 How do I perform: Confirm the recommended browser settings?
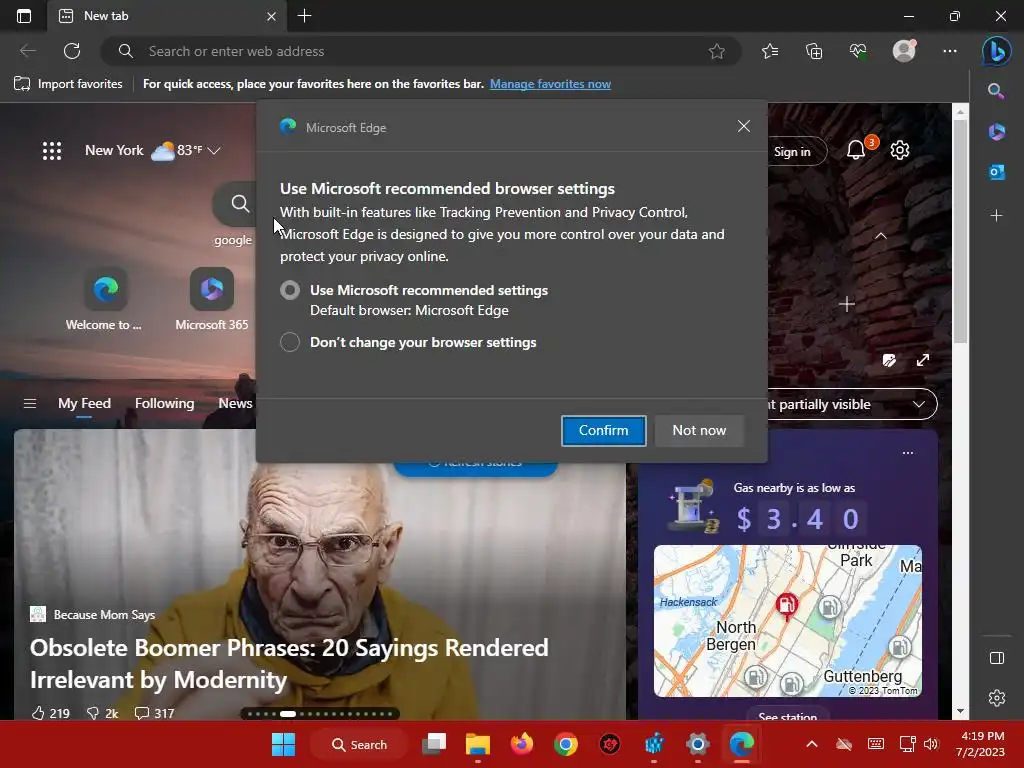603,430
